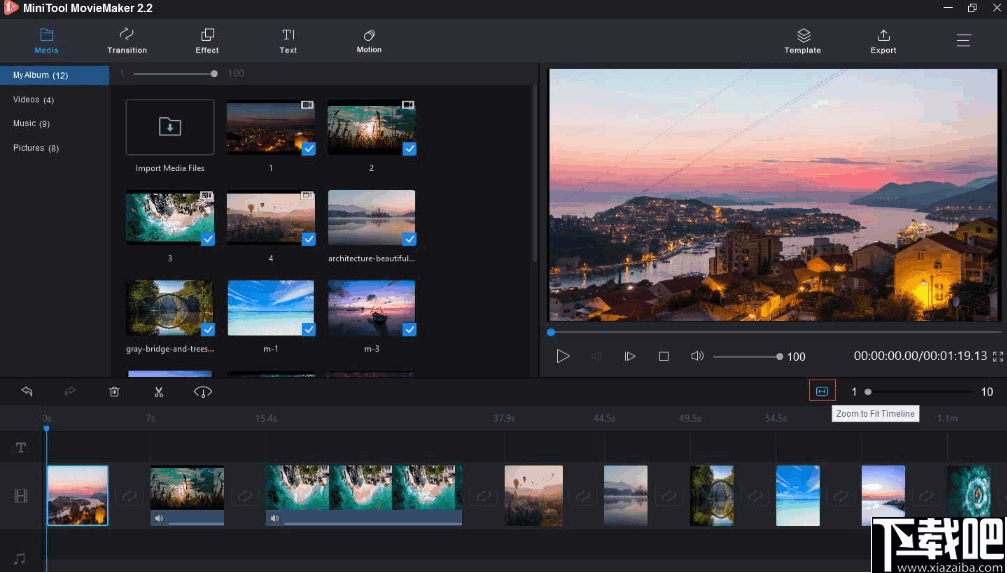This screenshot has height=573, width=1007.
Task: Step to the previous frame
Action: (597, 356)
